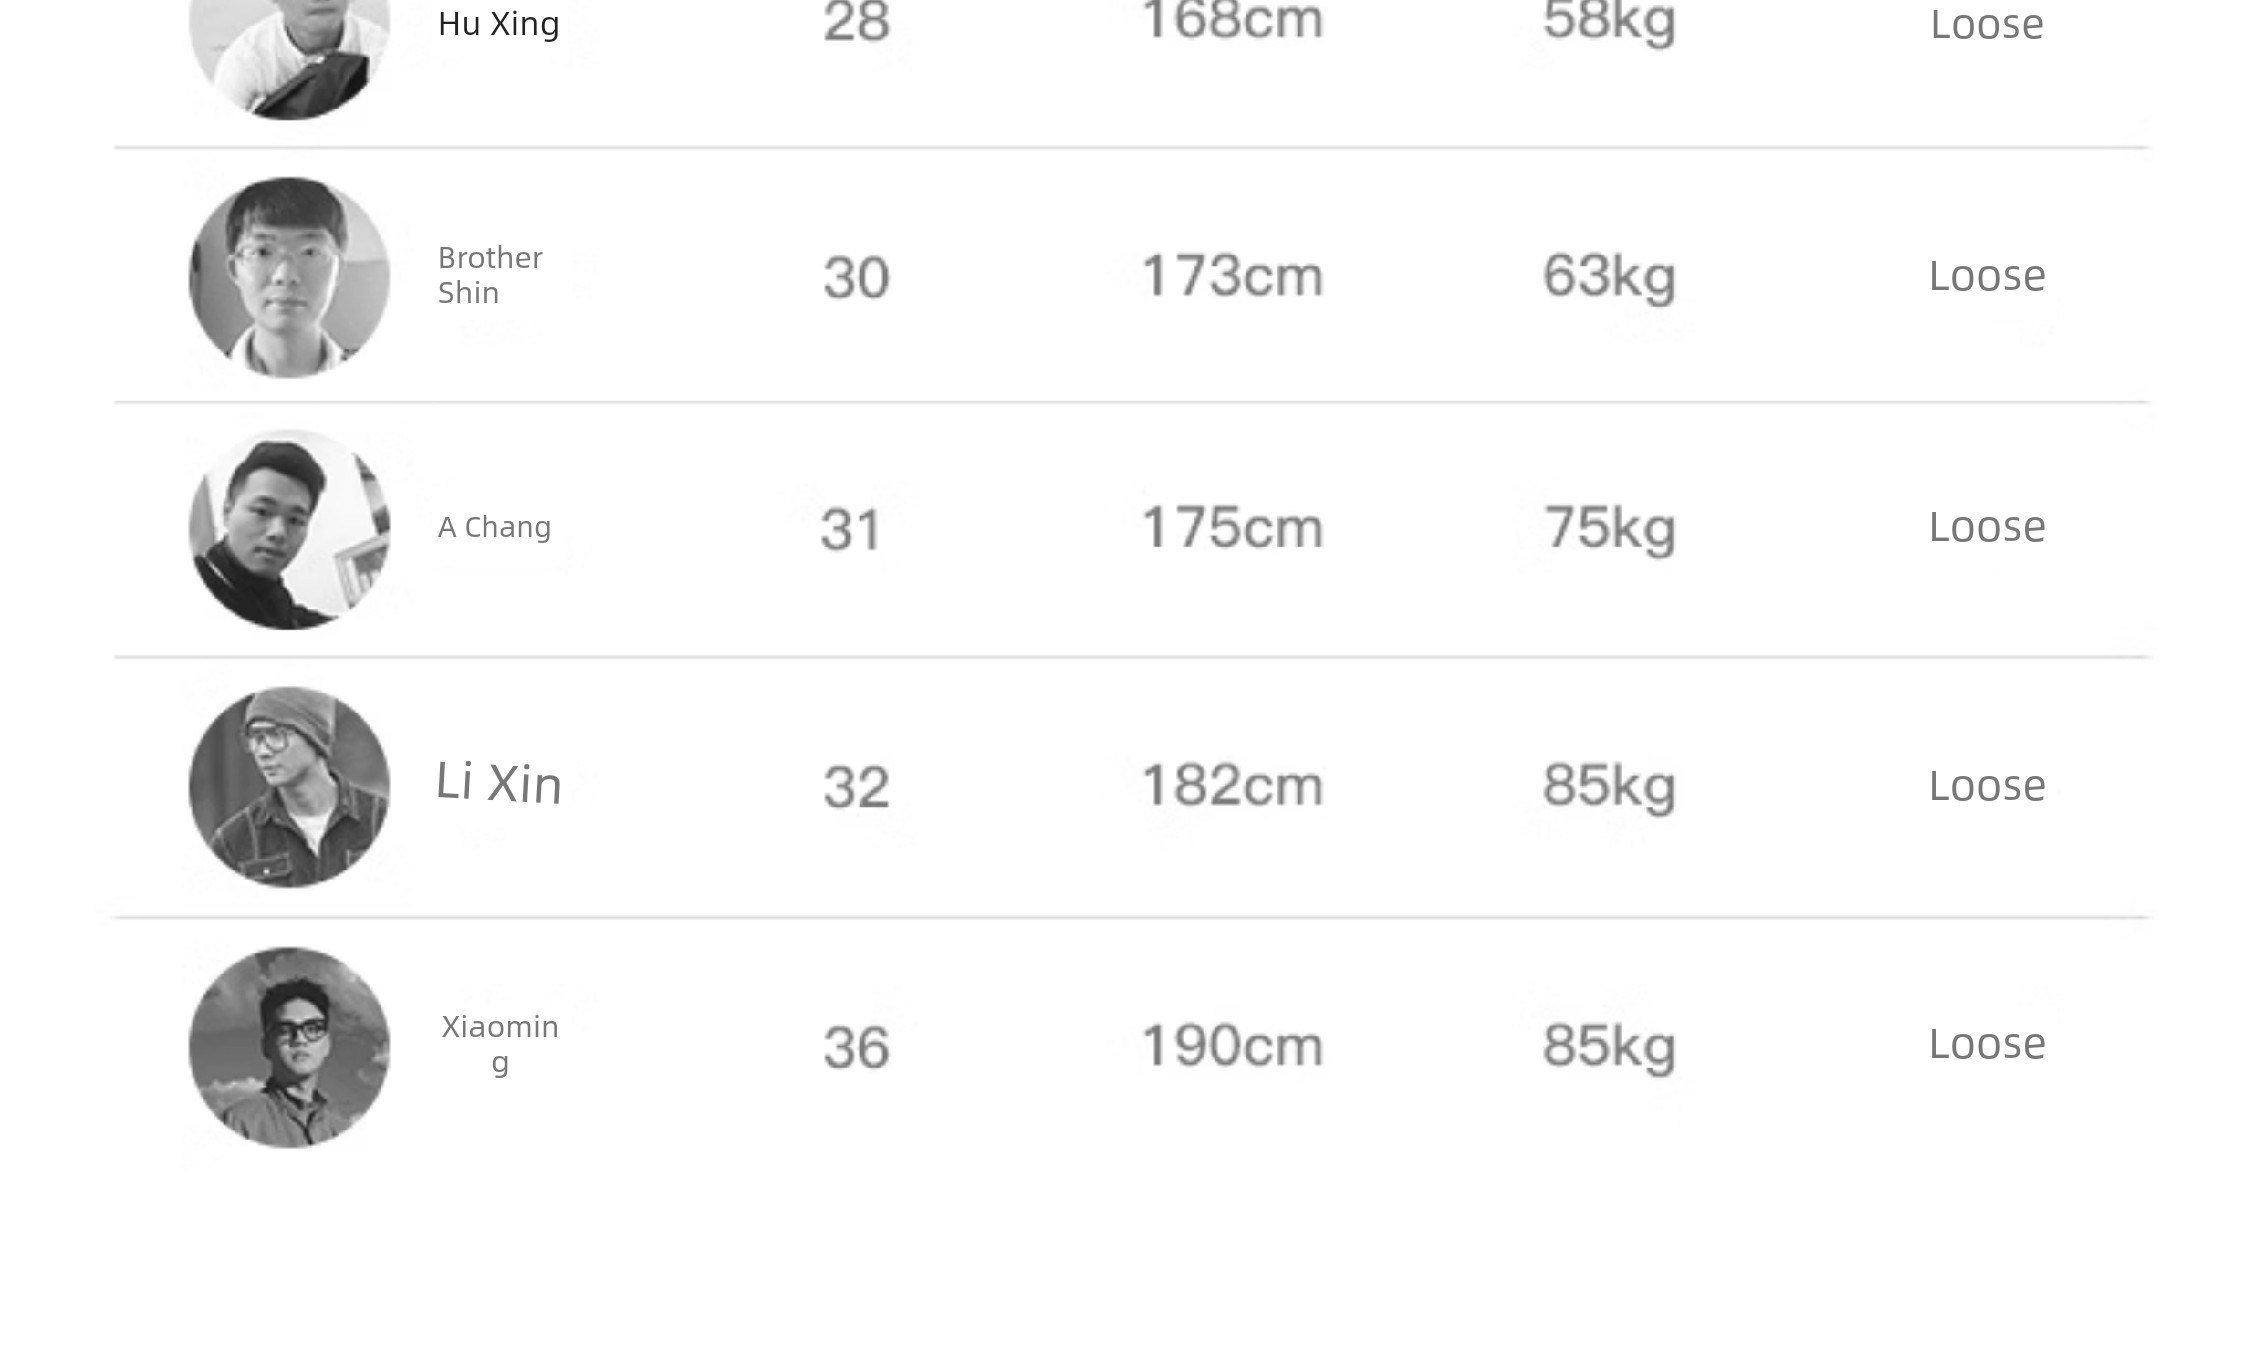Click the age value 30

(856, 277)
